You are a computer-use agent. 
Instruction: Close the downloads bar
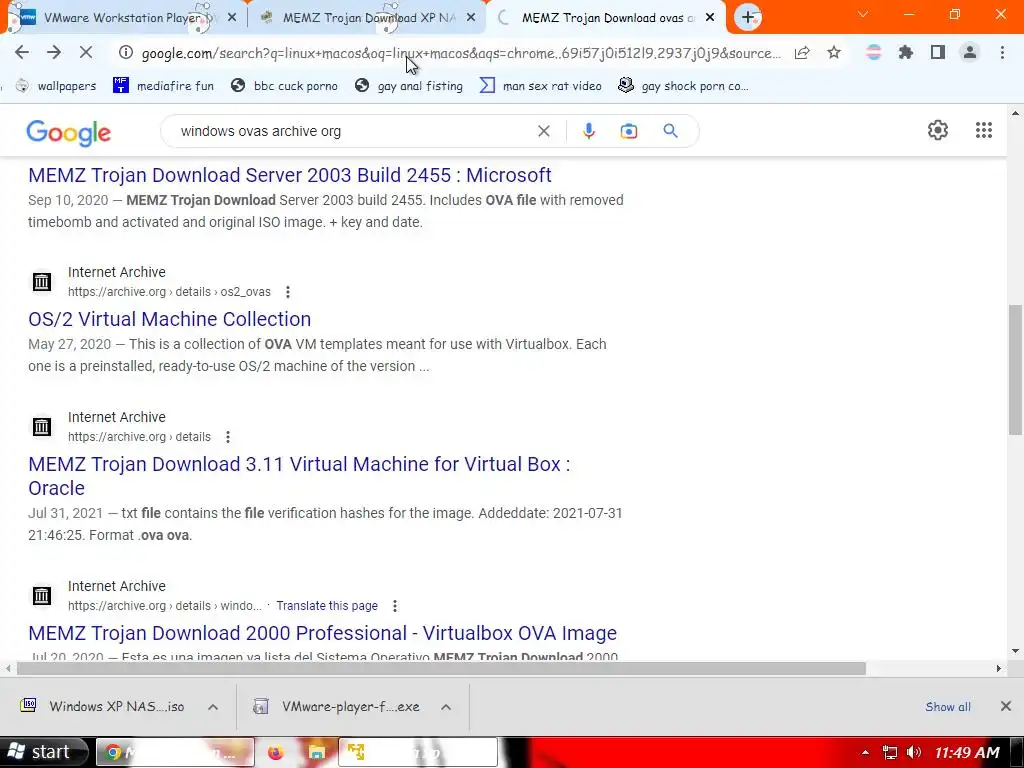1006,706
